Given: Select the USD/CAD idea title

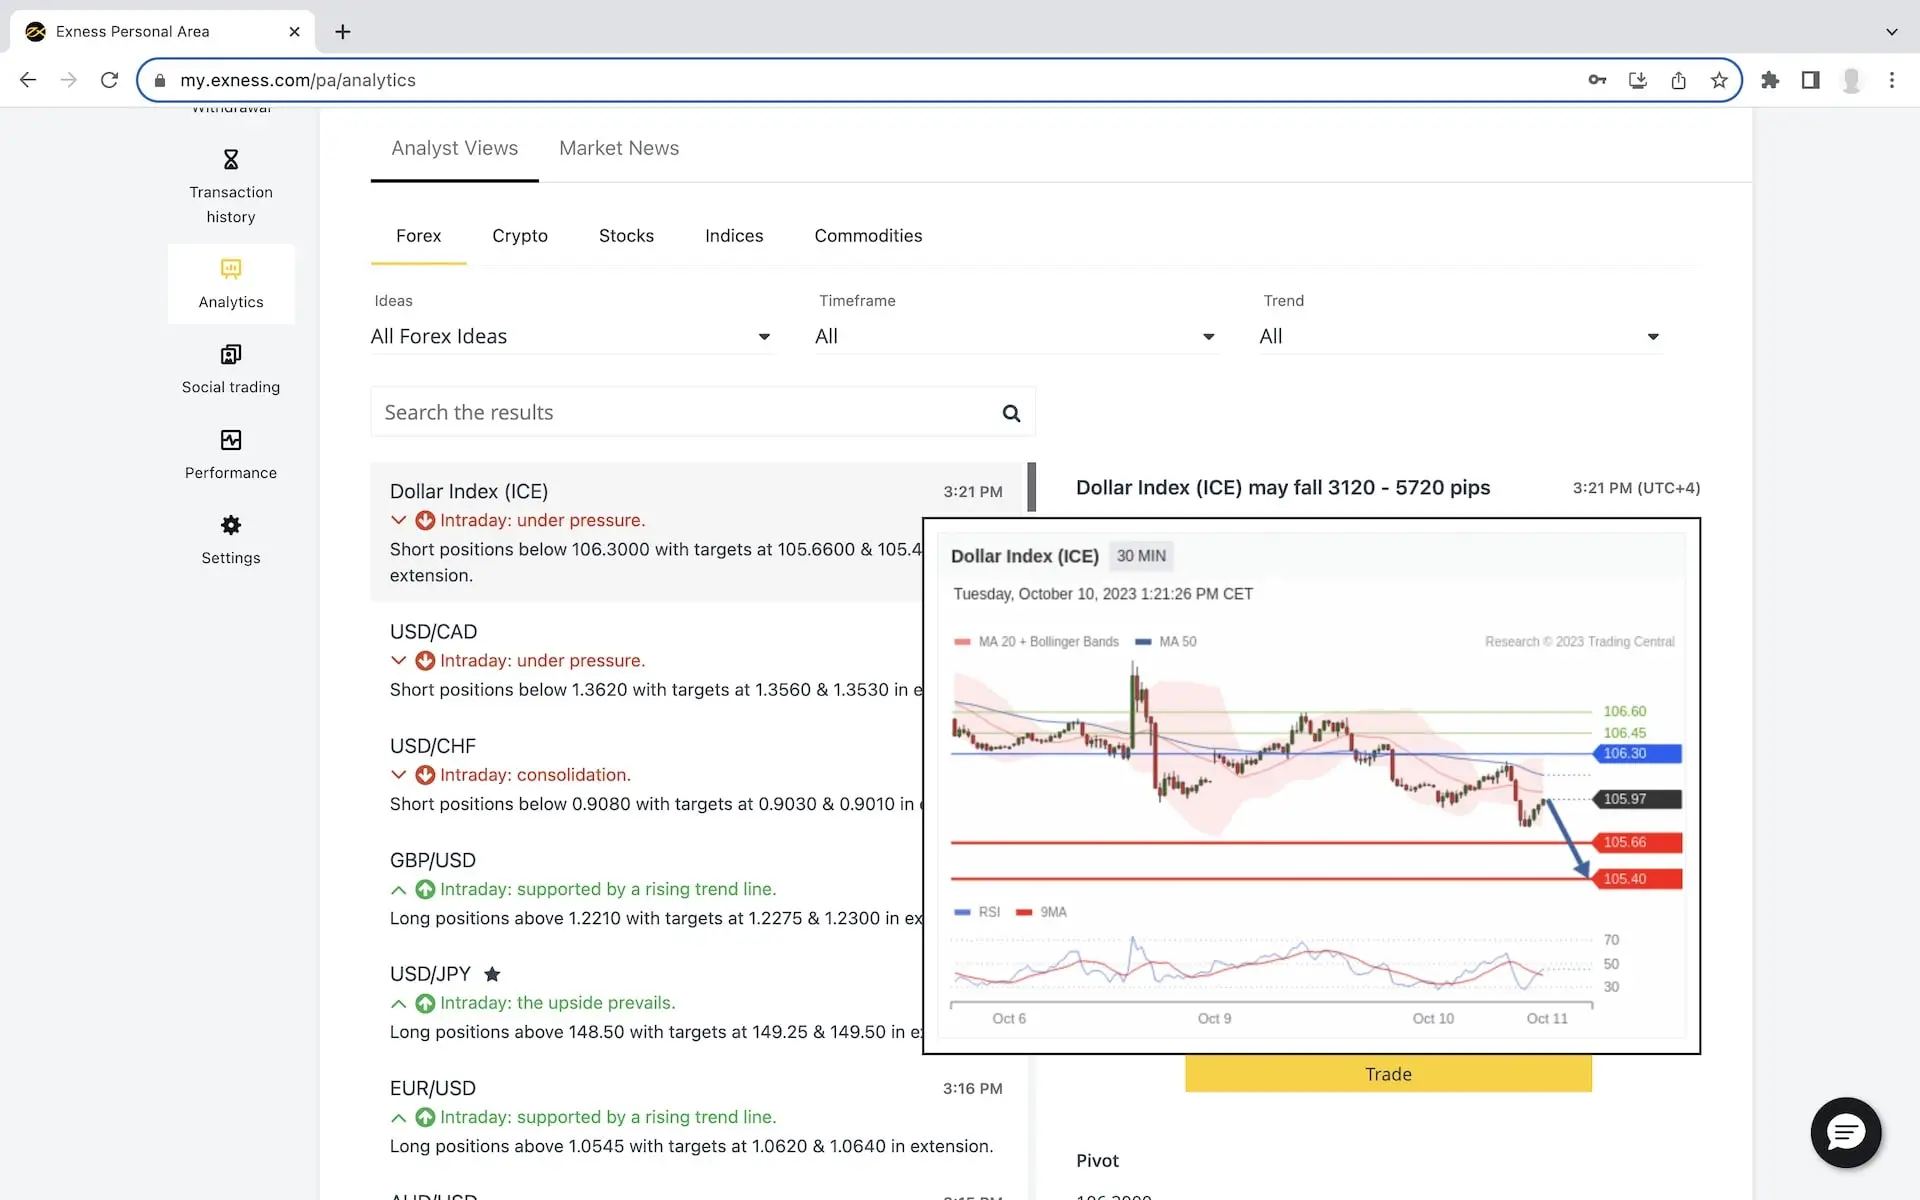Looking at the screenshot, I should click(x=433, y=632).
